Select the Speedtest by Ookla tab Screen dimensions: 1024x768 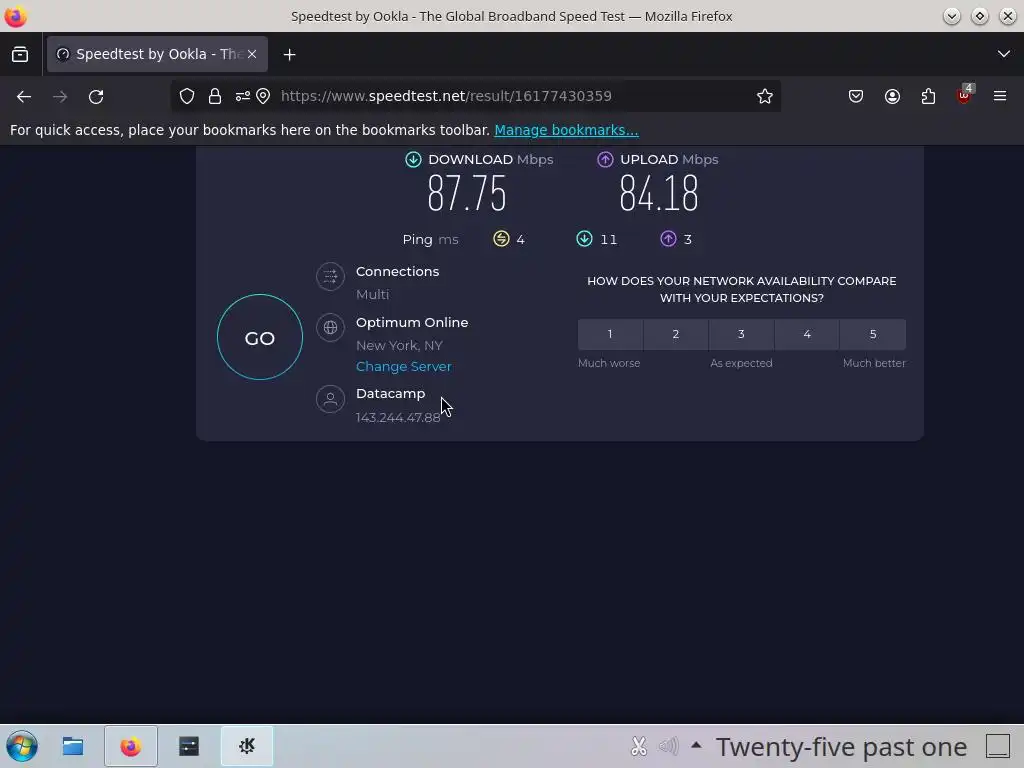tap(157, 54)
